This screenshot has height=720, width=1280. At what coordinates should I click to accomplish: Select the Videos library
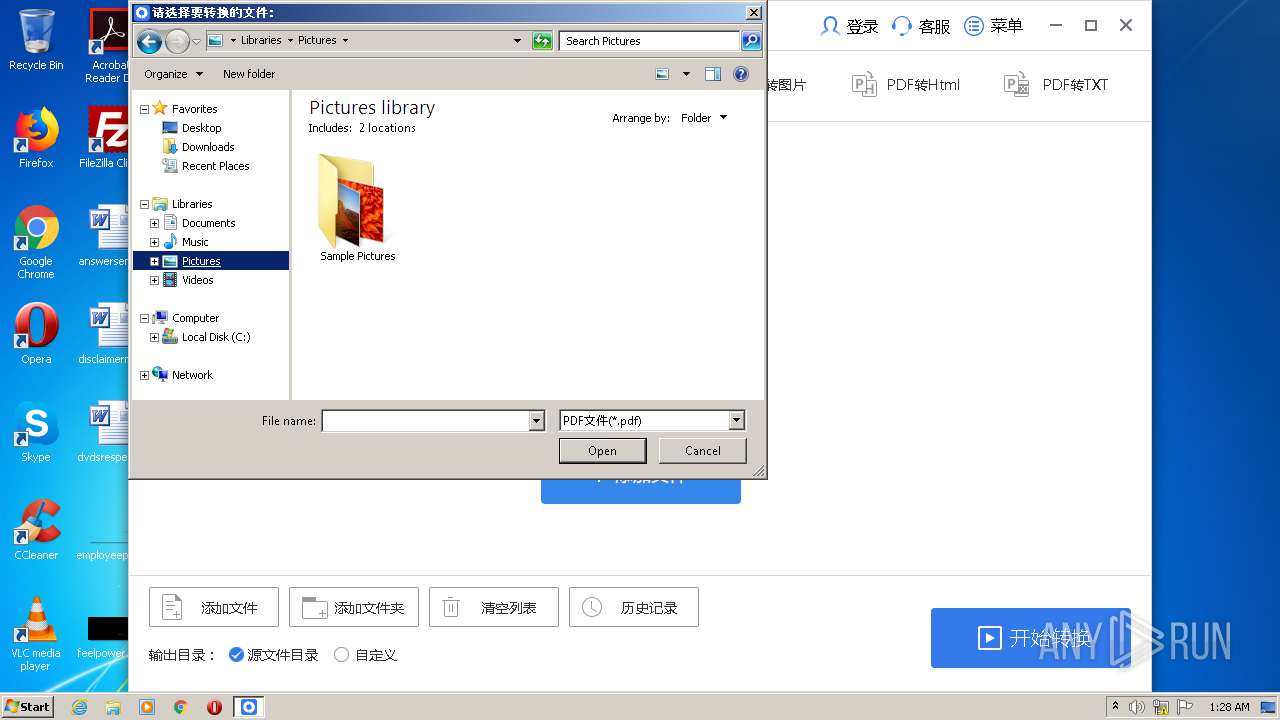(197, 280)
